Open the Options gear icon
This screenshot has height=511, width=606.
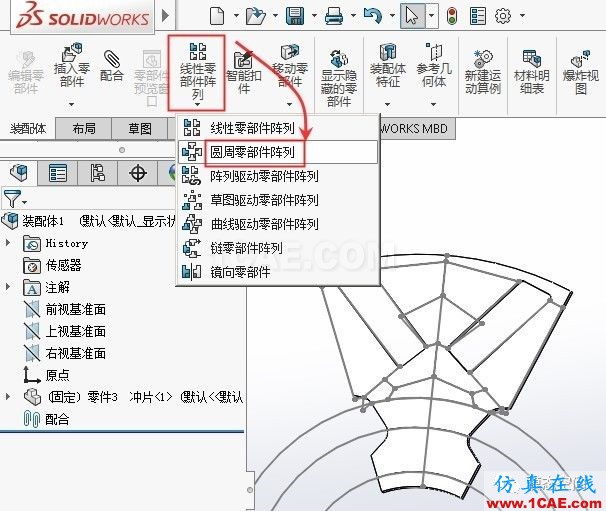click(503, 16)
